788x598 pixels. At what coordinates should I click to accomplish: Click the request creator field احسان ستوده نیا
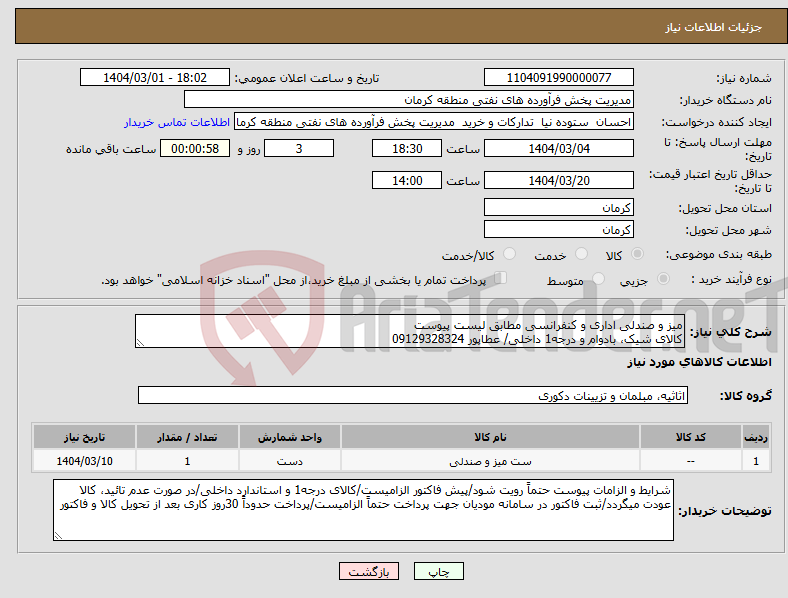click(x=434, y=122)
